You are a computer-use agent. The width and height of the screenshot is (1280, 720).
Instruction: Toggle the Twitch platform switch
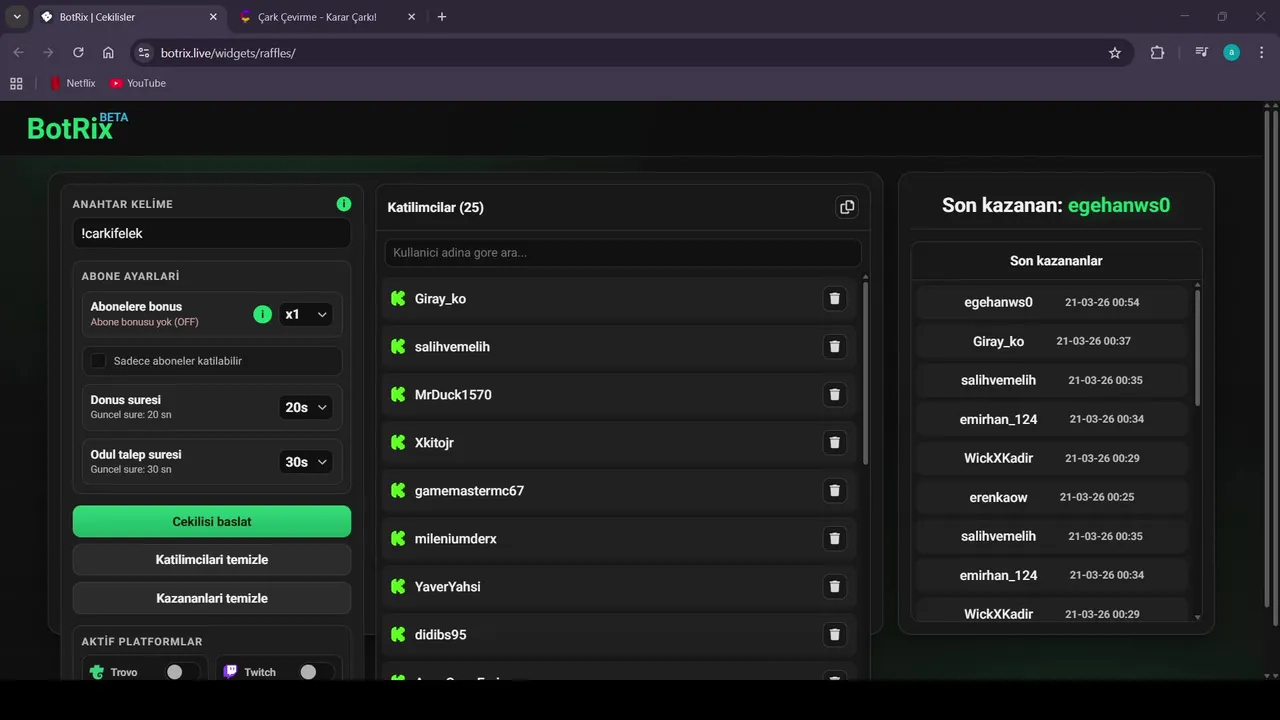[315, 672]
